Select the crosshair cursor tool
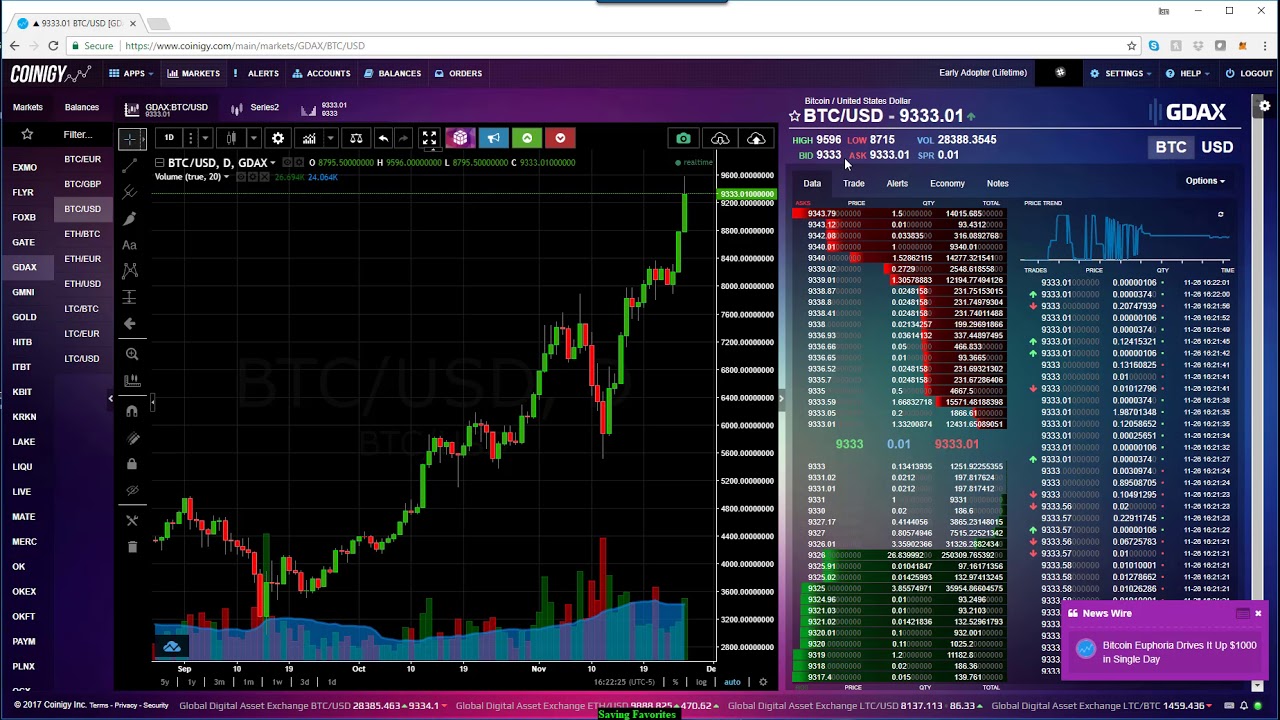 pyautogui.click(x=131, y=140)
